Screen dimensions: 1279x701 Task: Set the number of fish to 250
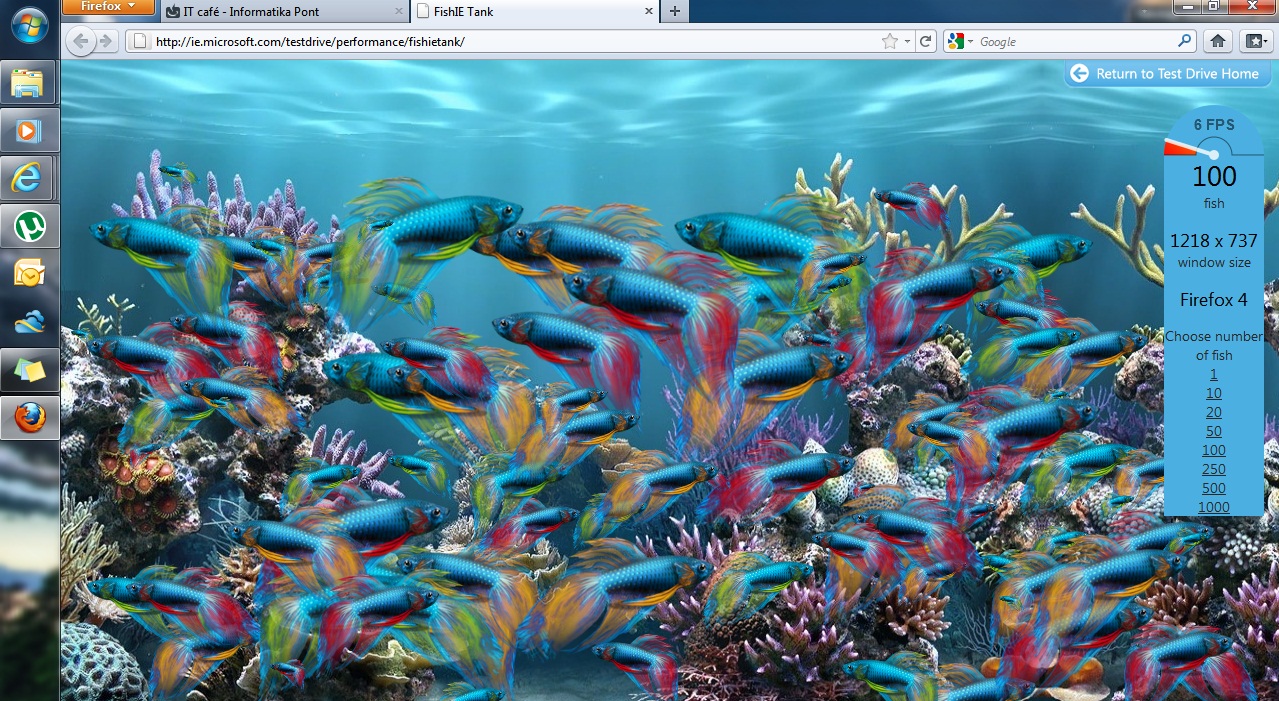[1213, 469]
